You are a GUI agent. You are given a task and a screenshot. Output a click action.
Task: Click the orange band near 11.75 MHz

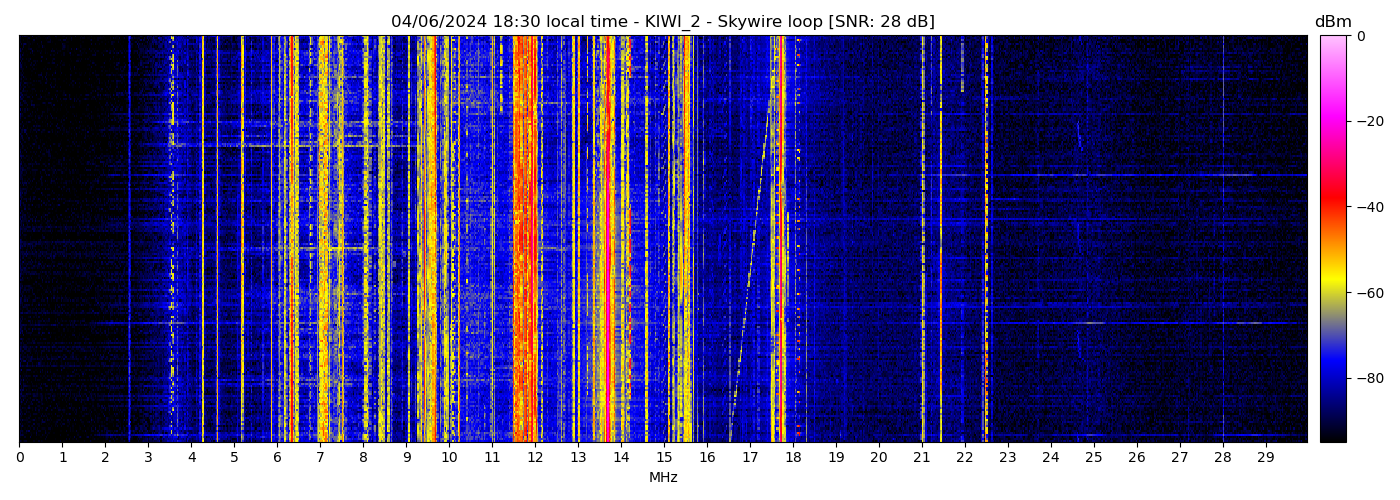pos(524,240)
